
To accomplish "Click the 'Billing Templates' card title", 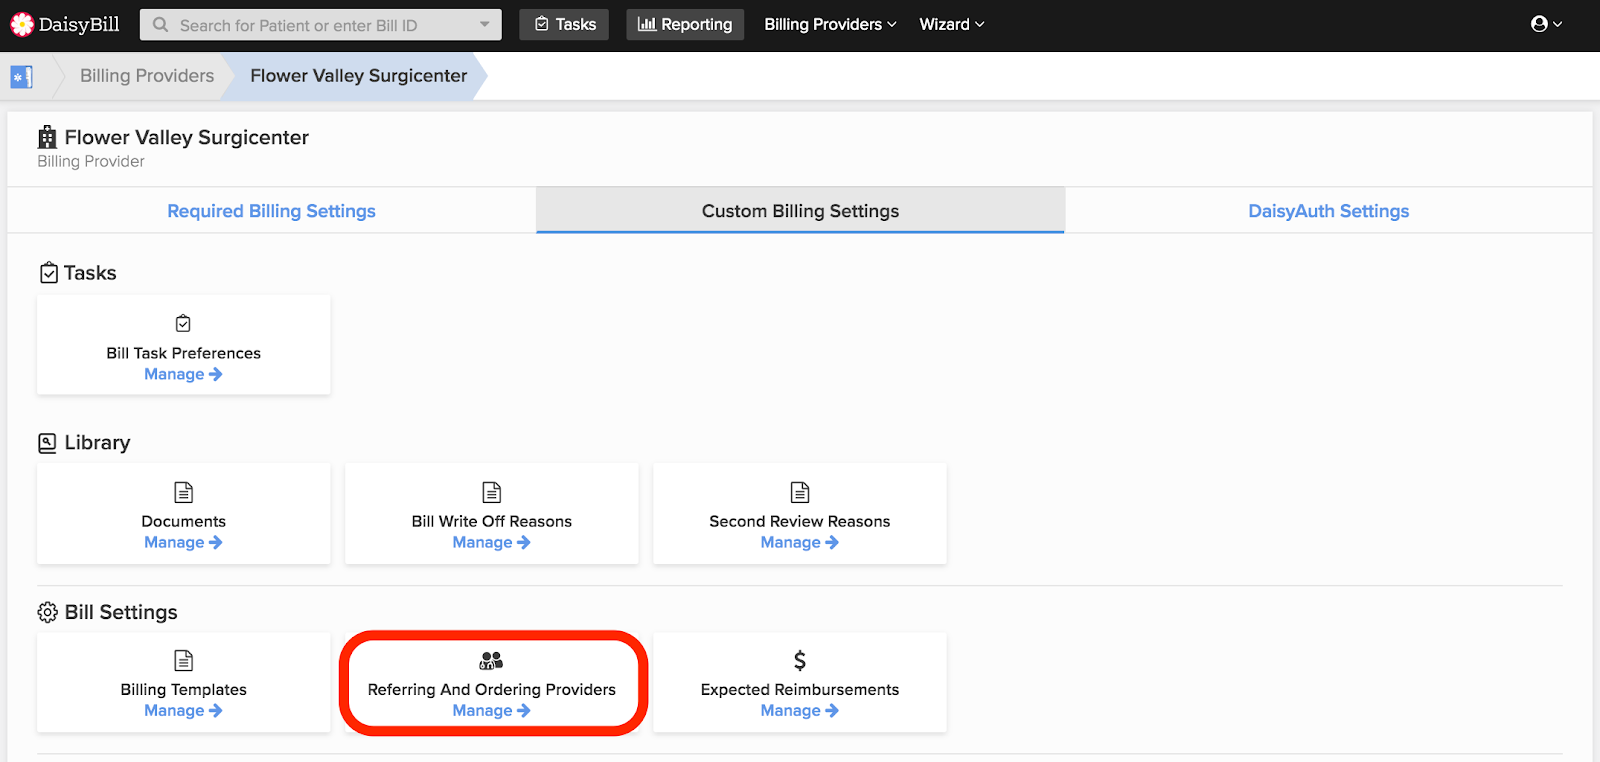I will (x=184, y=689).
